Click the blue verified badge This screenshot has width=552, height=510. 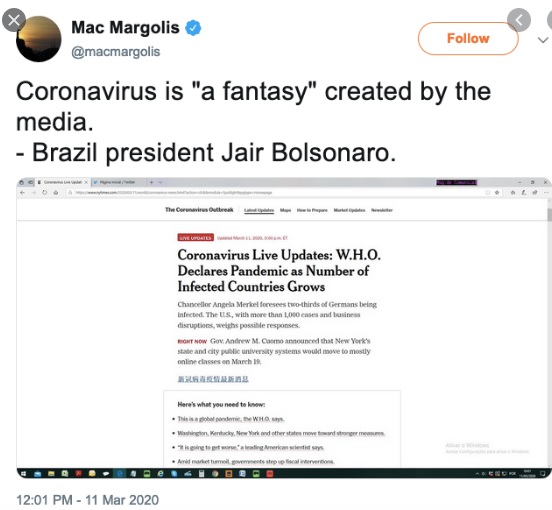click(193, 28)
